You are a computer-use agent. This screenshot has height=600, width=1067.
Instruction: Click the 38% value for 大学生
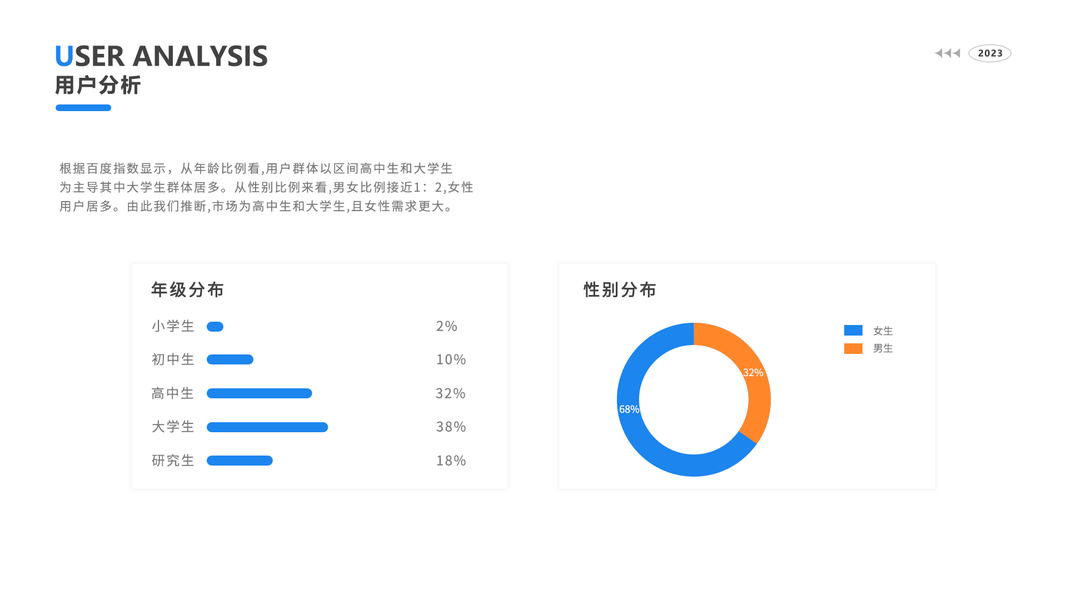coord(451,427)
